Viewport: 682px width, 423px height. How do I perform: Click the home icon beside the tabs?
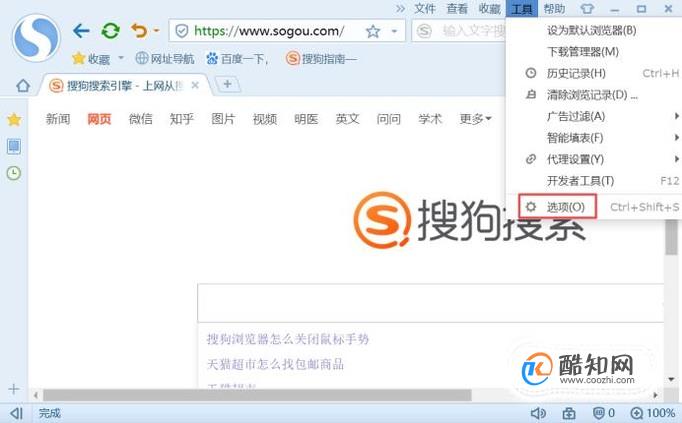(x=23, y=86)
